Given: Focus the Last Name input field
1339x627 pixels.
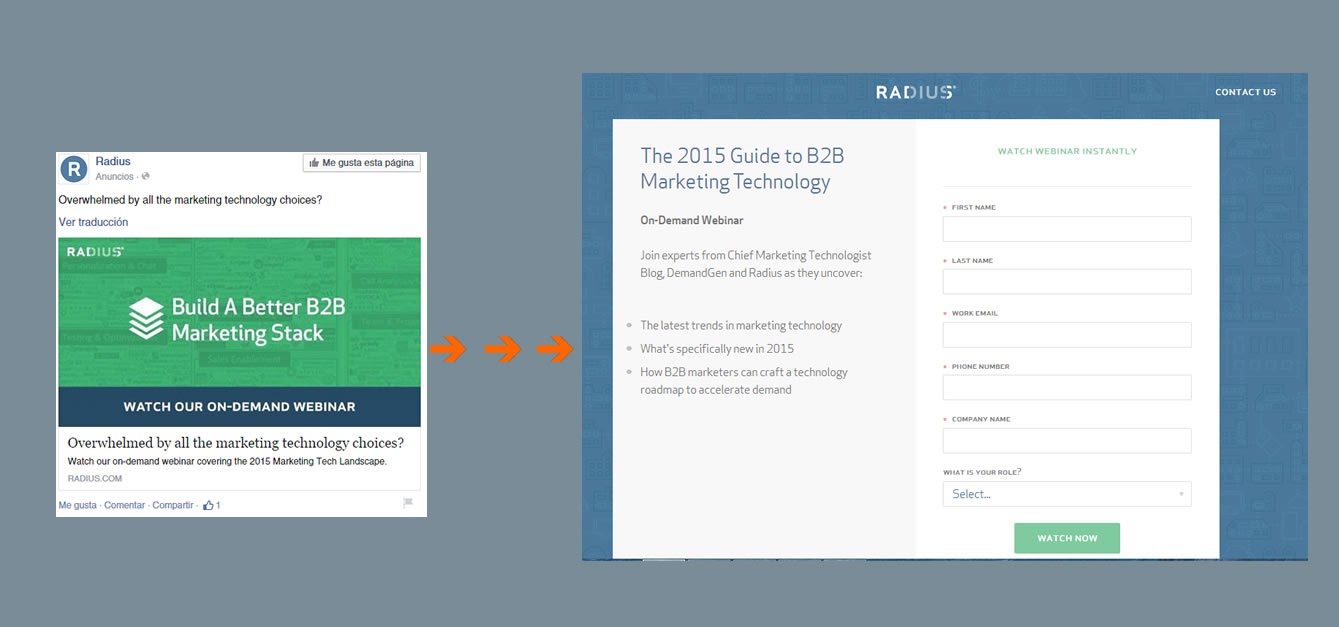Looking at the screenshot, I should click(x=1067, y=282).
